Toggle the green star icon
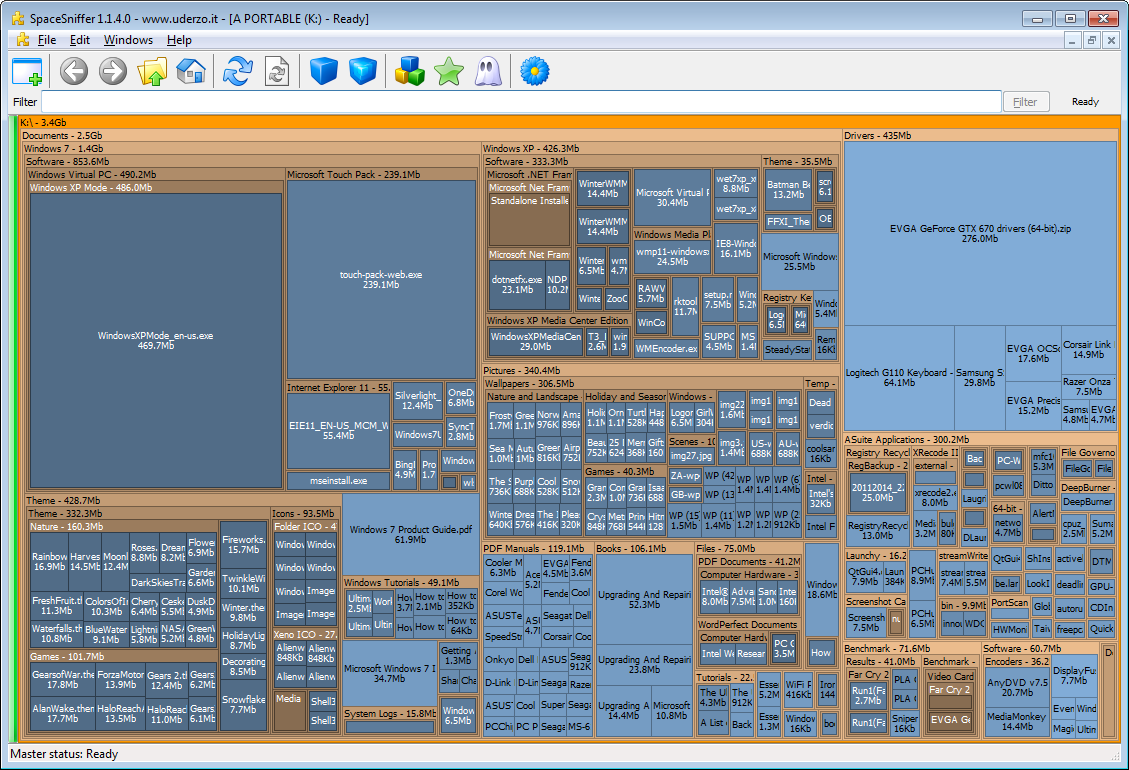This screenshot has height=770, width=1129. (449, 71)
